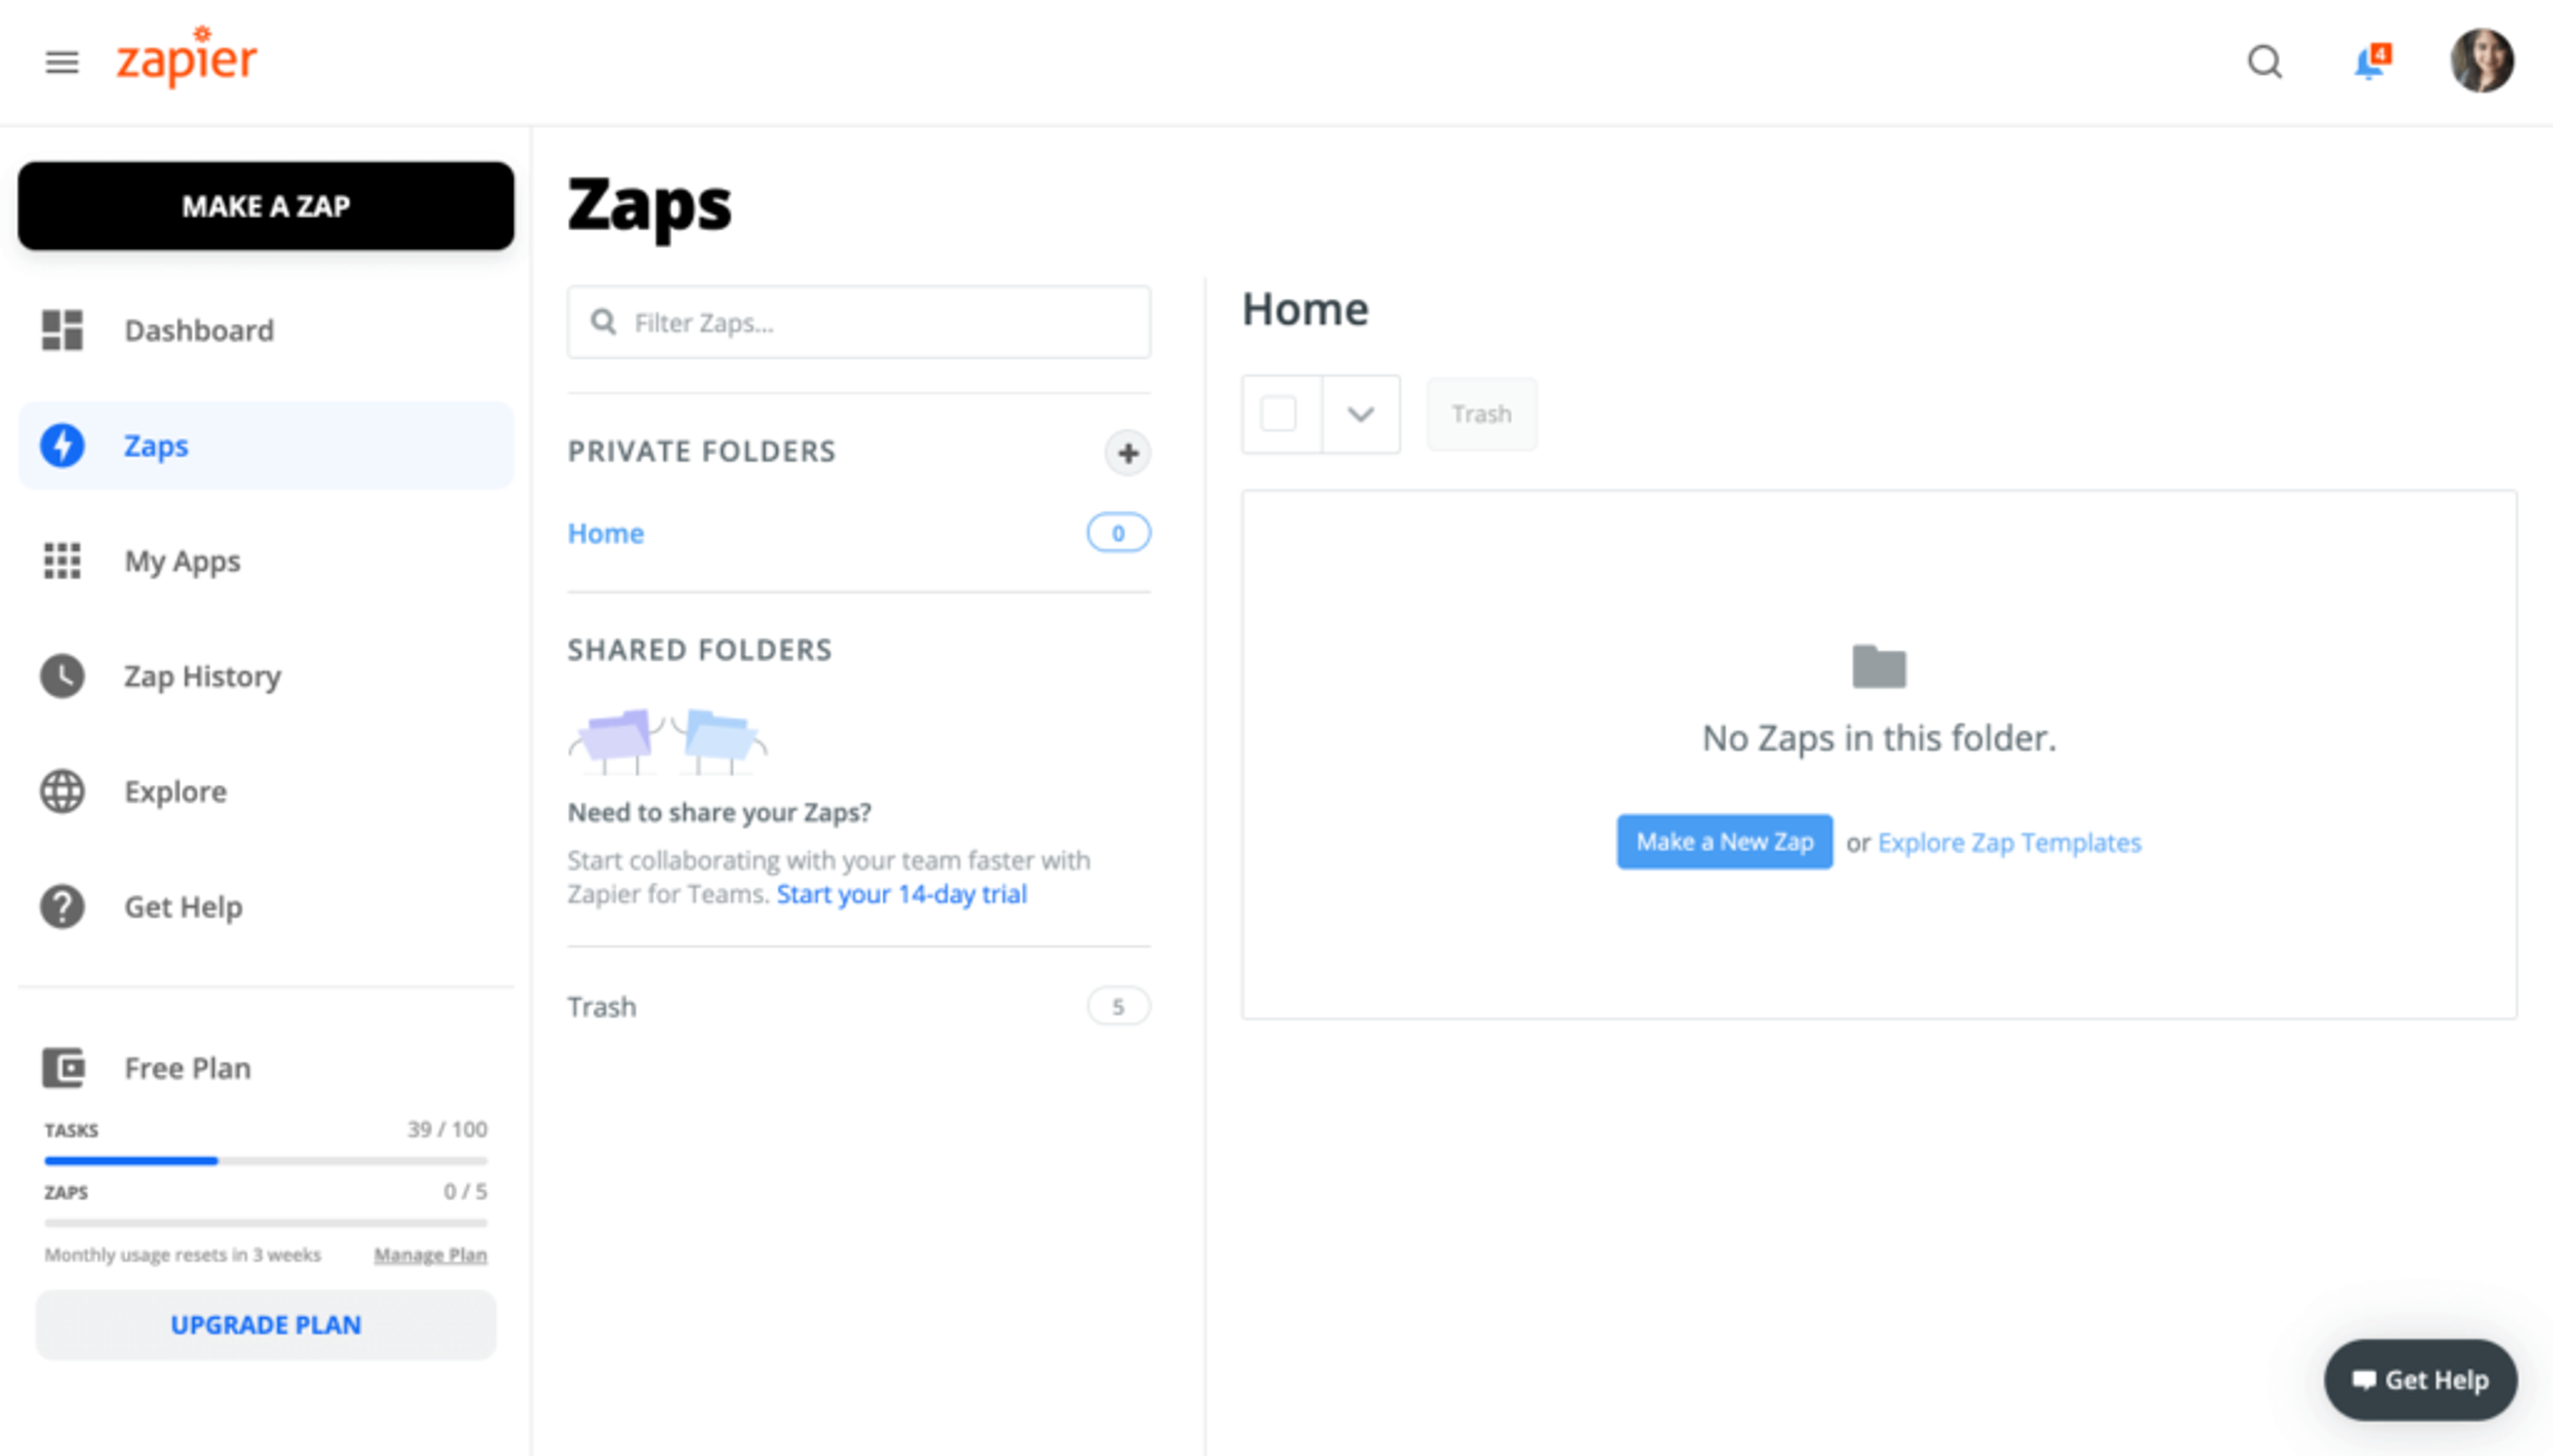Add a new private folder

(x=1127, y=452)
